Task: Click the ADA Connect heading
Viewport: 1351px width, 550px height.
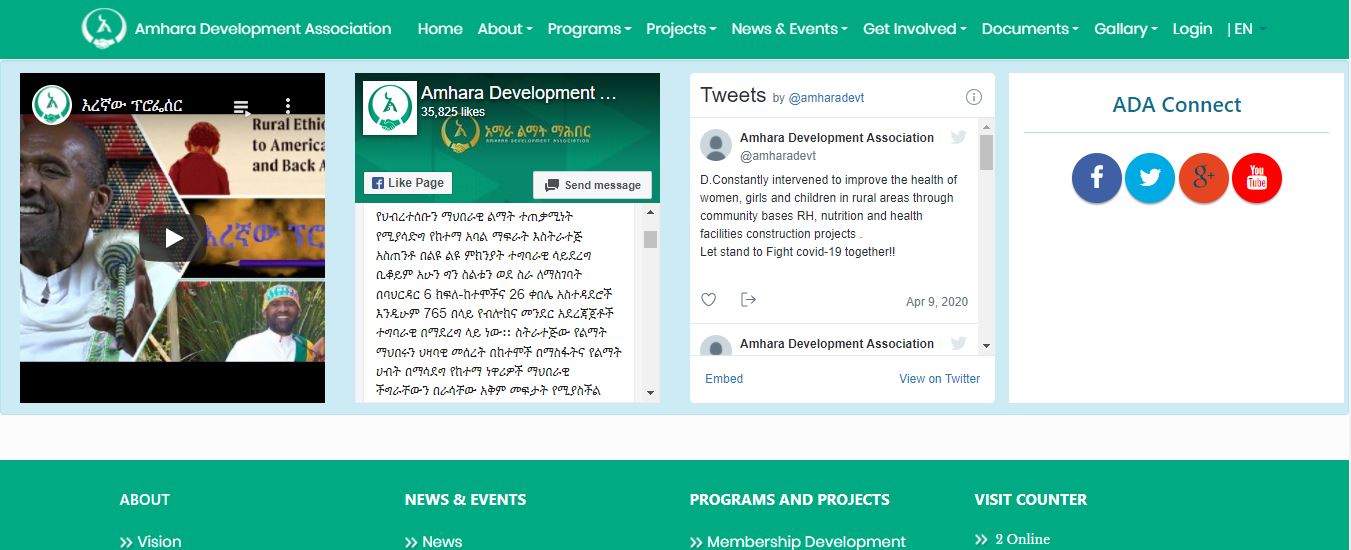Action: [x=1177, y=105]
